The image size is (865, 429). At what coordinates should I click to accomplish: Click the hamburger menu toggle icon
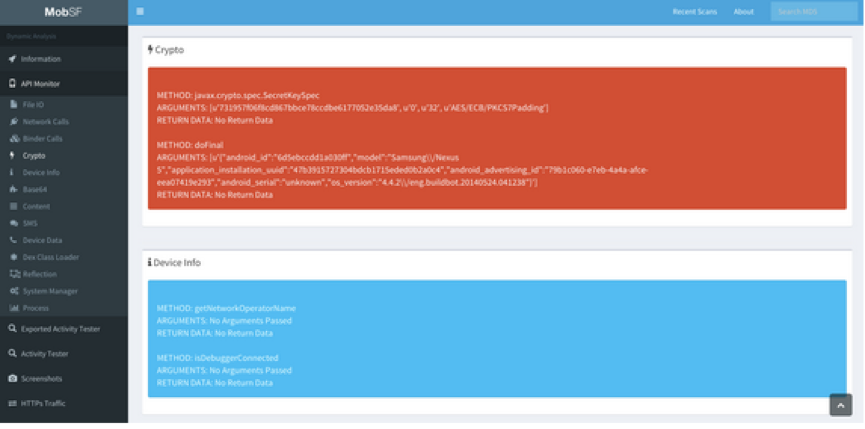click(x=140, y=11)
